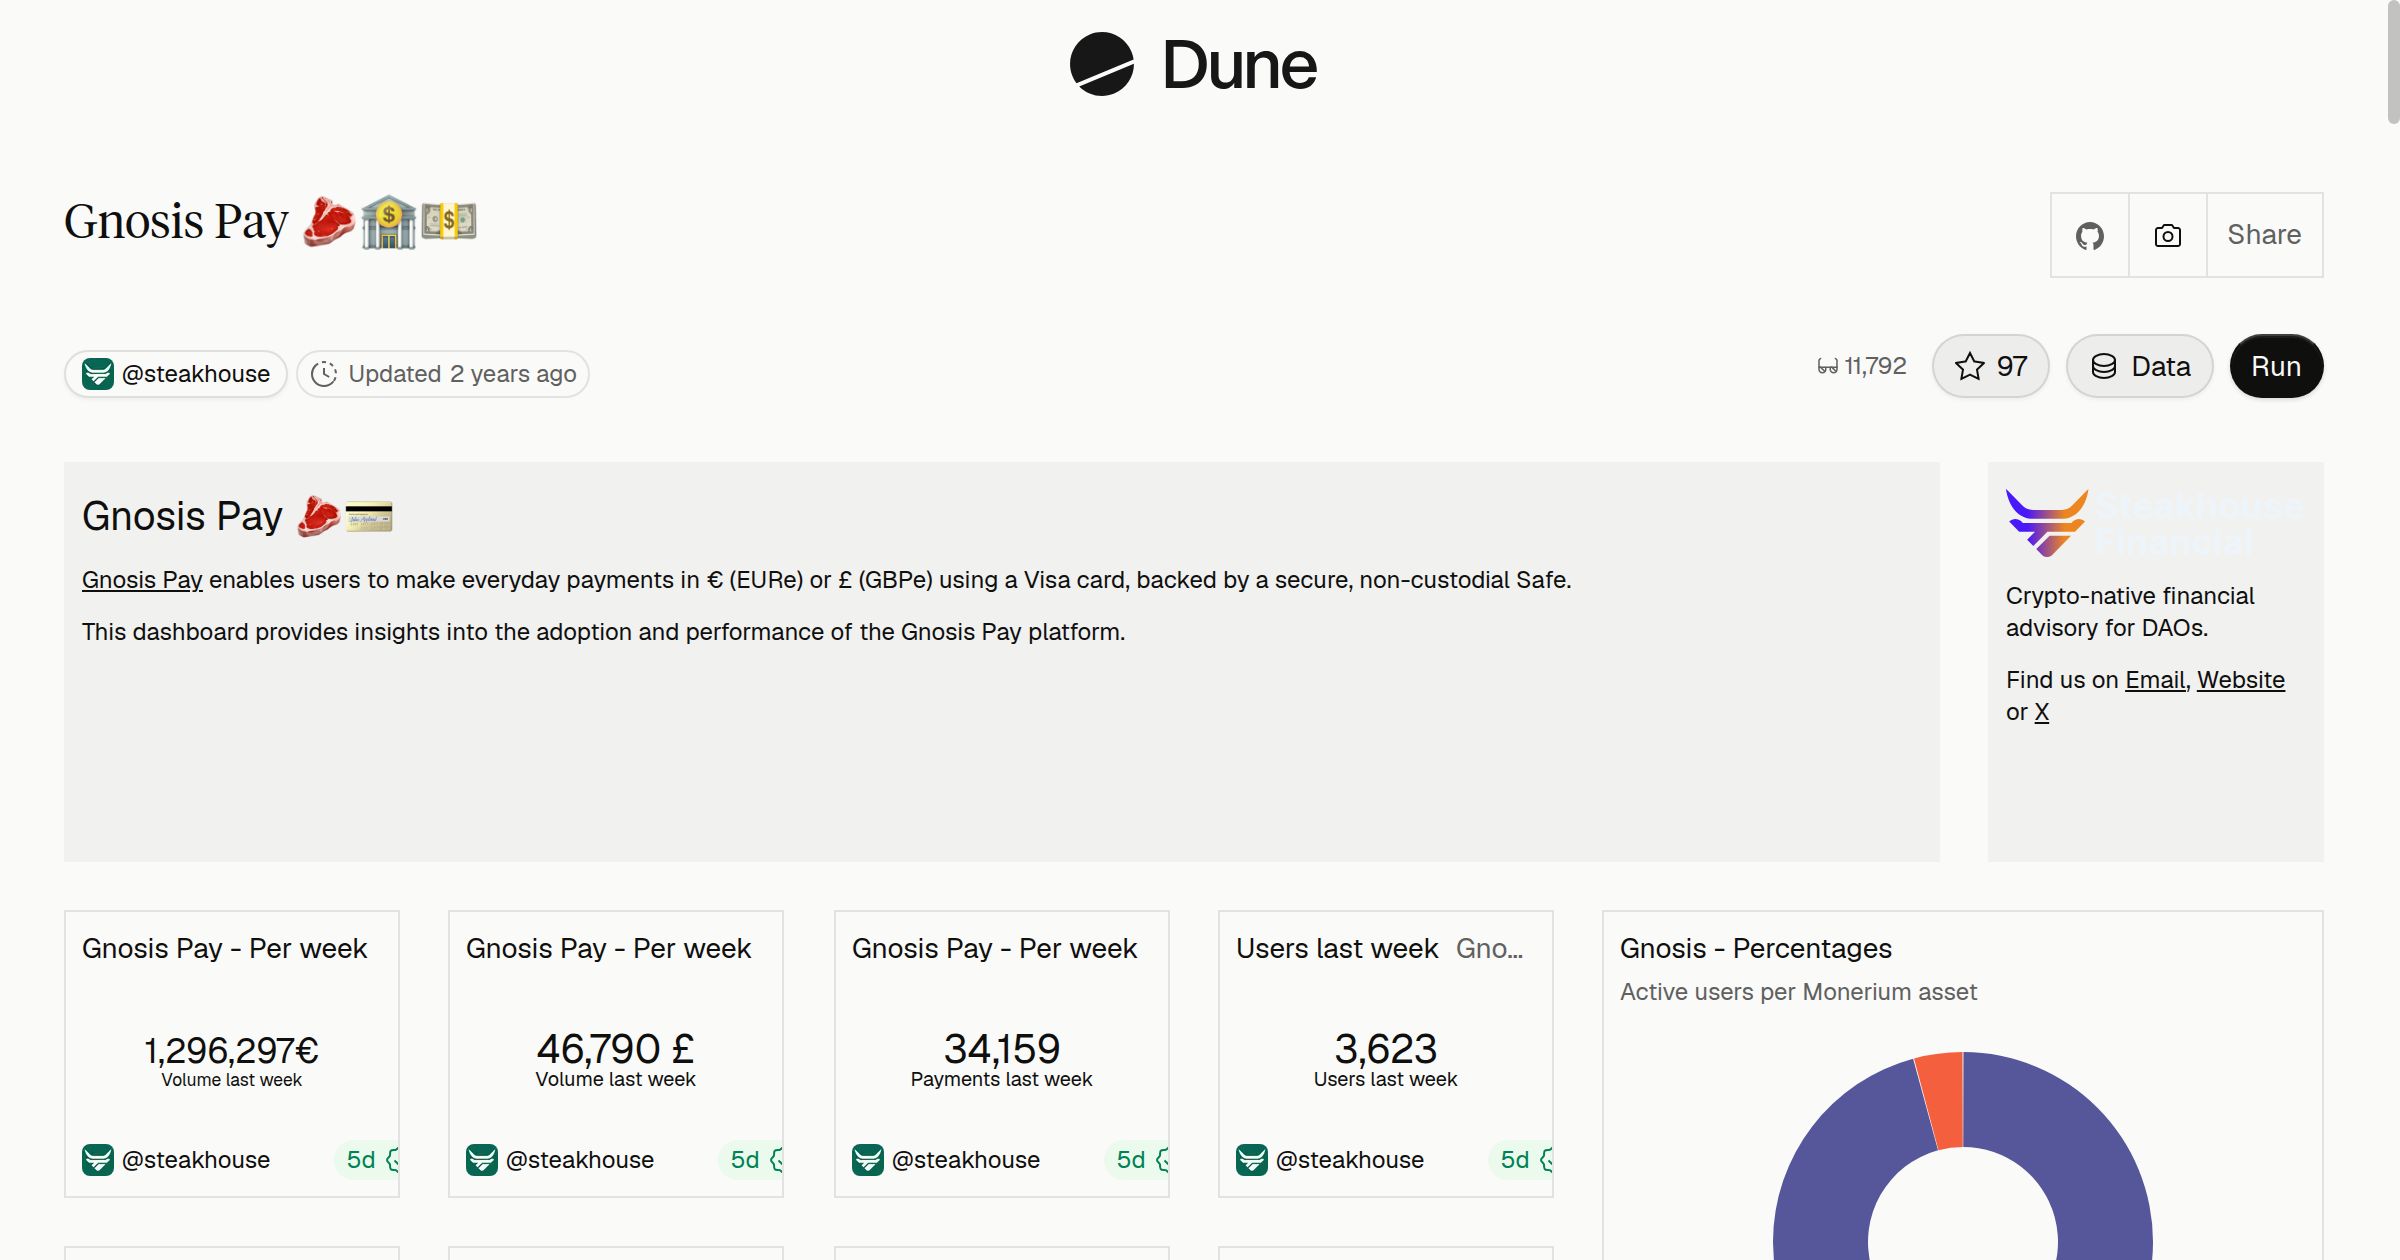Viewport: 2400px width, 1260px height.
Task: Click the 'Active users per Monerium asset' subtitle
Action: [1798, 992]
